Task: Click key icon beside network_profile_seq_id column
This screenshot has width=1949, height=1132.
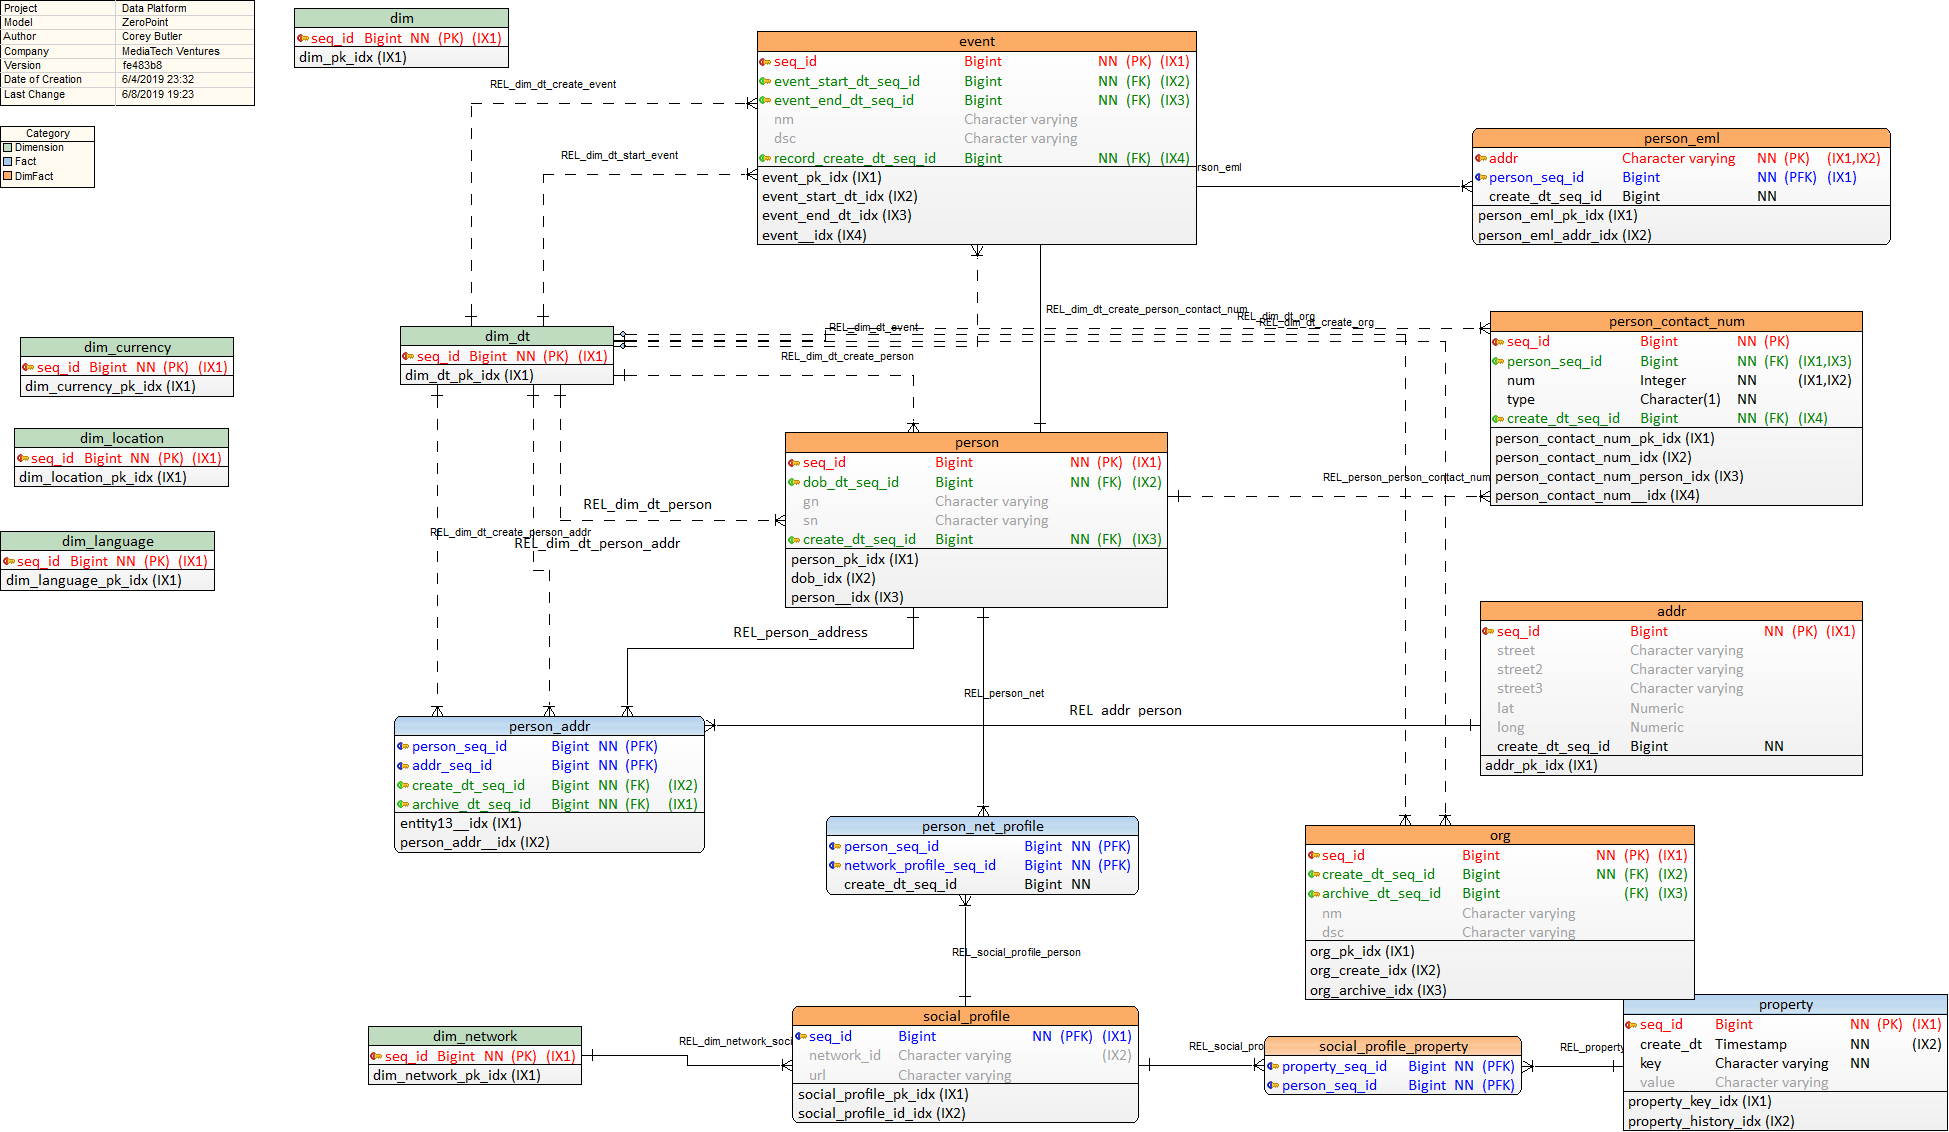Action: coord(835,866)
